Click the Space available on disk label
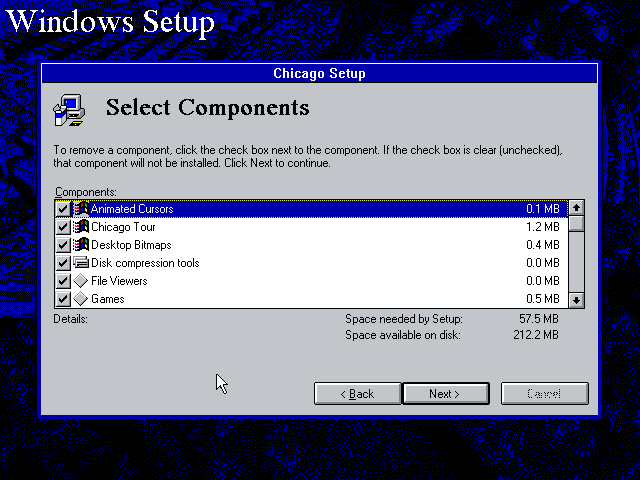The height and width of the screenshot is (480, 640). coord(402,335)
